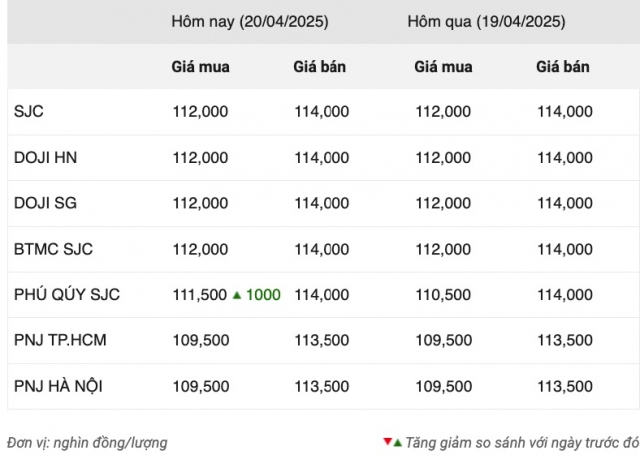Click the green up-arrow beside 1000
640x459 pixels.
pyautogui.click(x=237, y=295)
